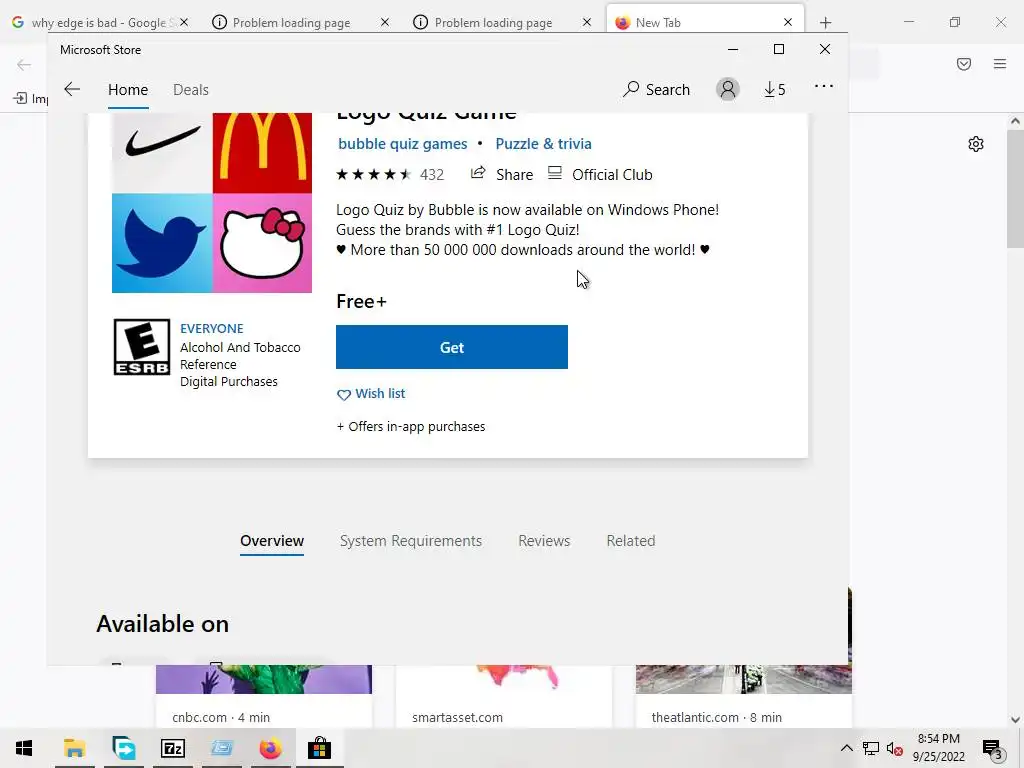The height and width of the screenshot is (768, 1024).
Task: Maximize the Microsoft Store window
Action: click(x=778, y=49)
